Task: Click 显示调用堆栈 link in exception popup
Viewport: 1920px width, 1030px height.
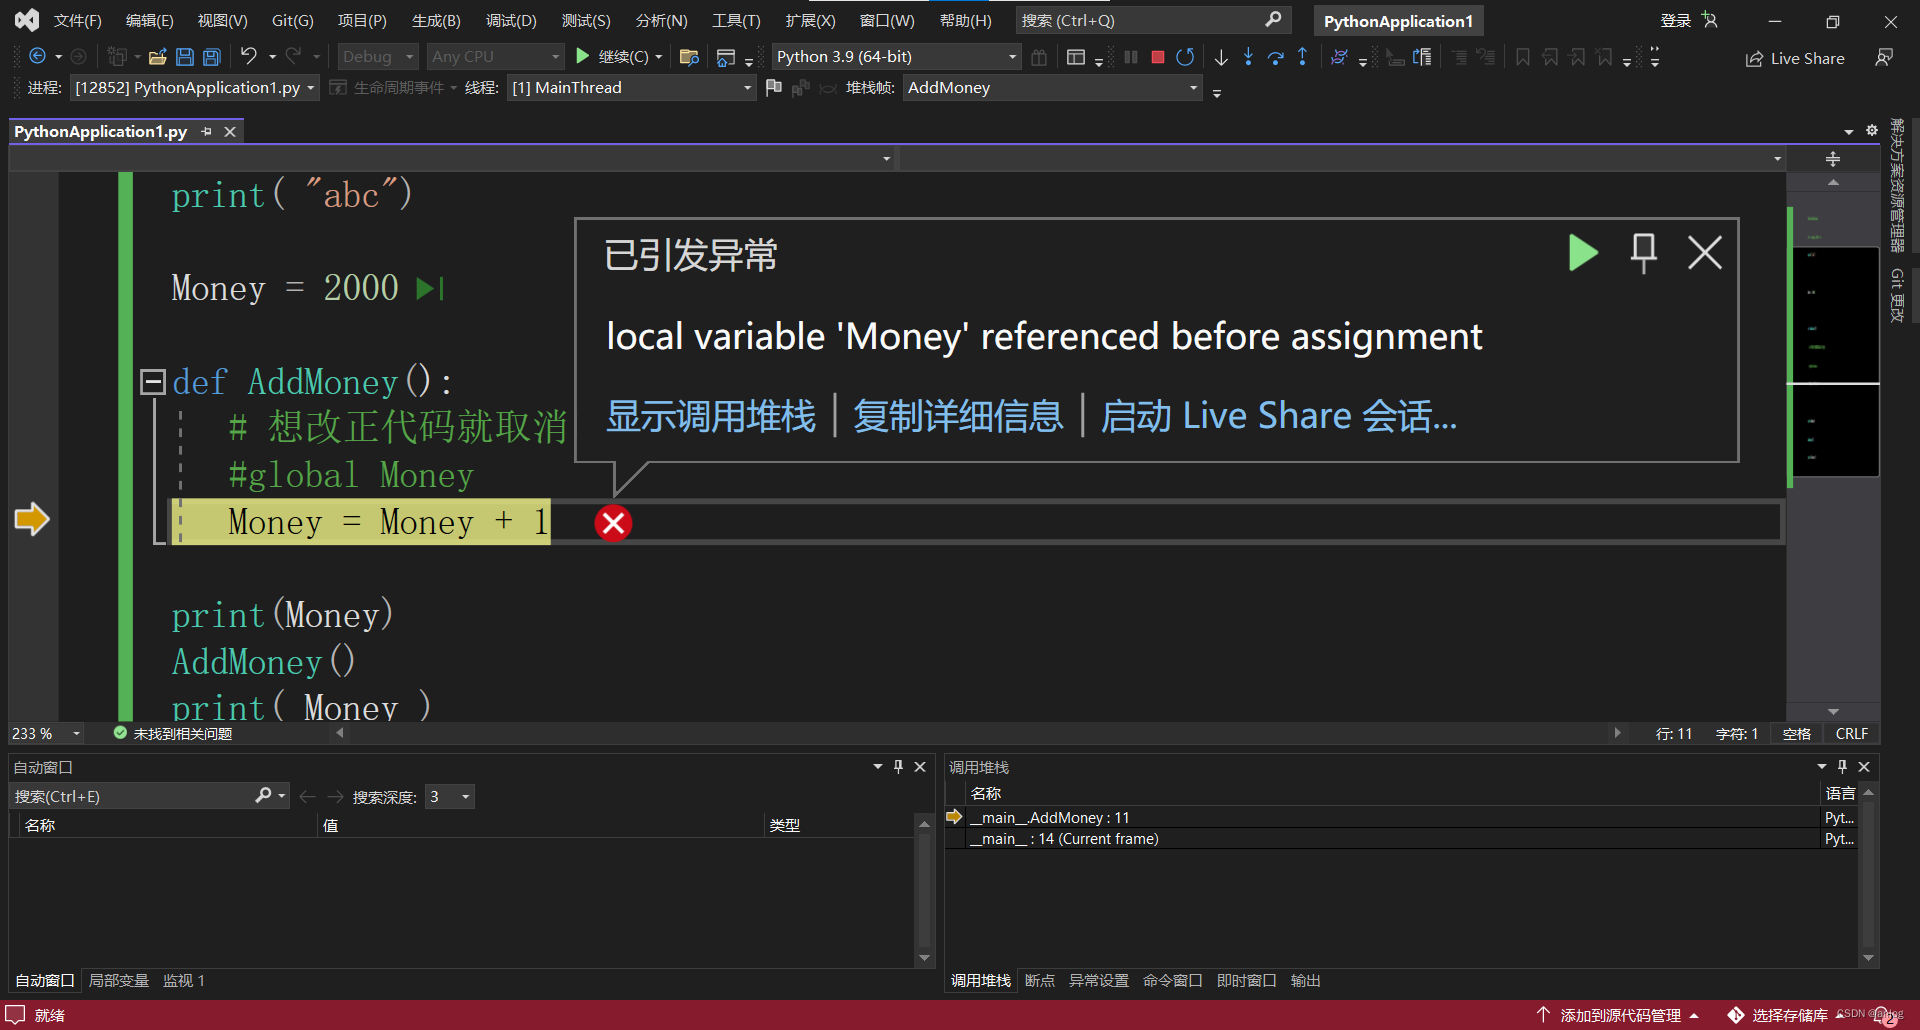Action: coord(711,417)
